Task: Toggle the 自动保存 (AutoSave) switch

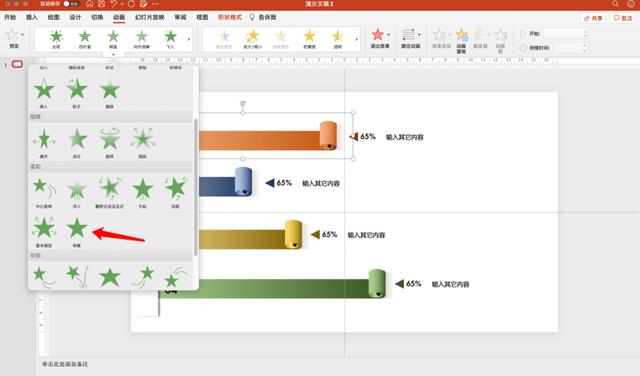Action: (x=72, y=4)
